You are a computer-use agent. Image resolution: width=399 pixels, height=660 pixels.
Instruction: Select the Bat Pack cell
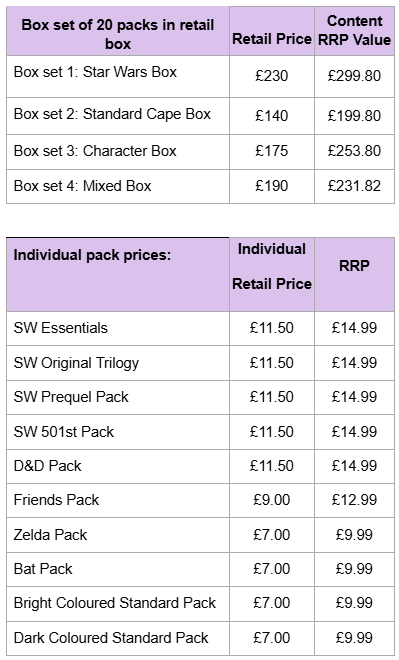118,569
